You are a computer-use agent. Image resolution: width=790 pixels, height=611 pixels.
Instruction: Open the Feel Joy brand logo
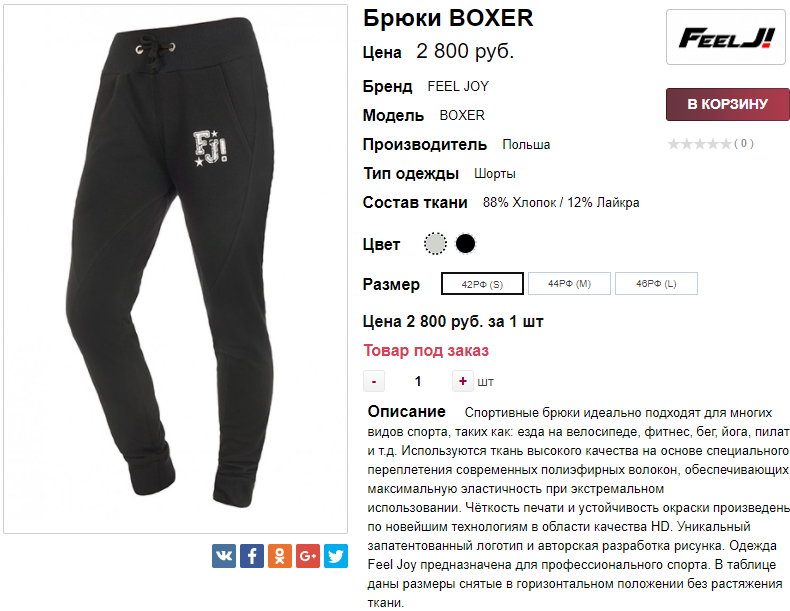(x=726, y=37)
